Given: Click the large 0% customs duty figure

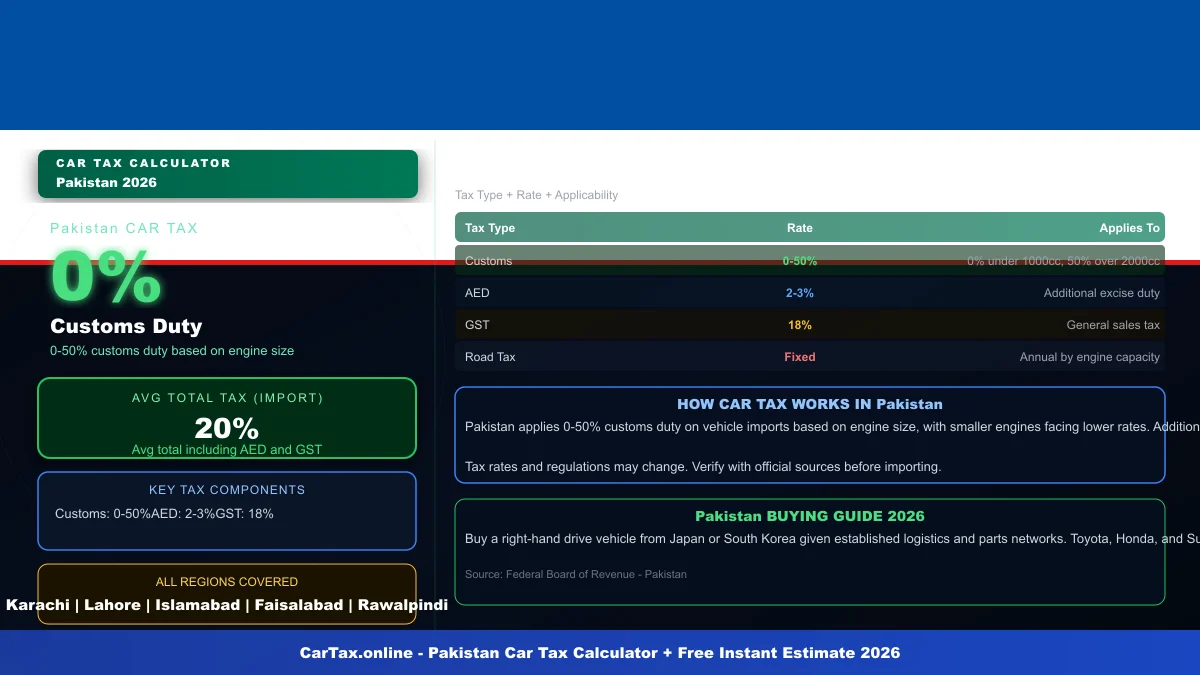Looking at the screenshot, I should [106, 277].
